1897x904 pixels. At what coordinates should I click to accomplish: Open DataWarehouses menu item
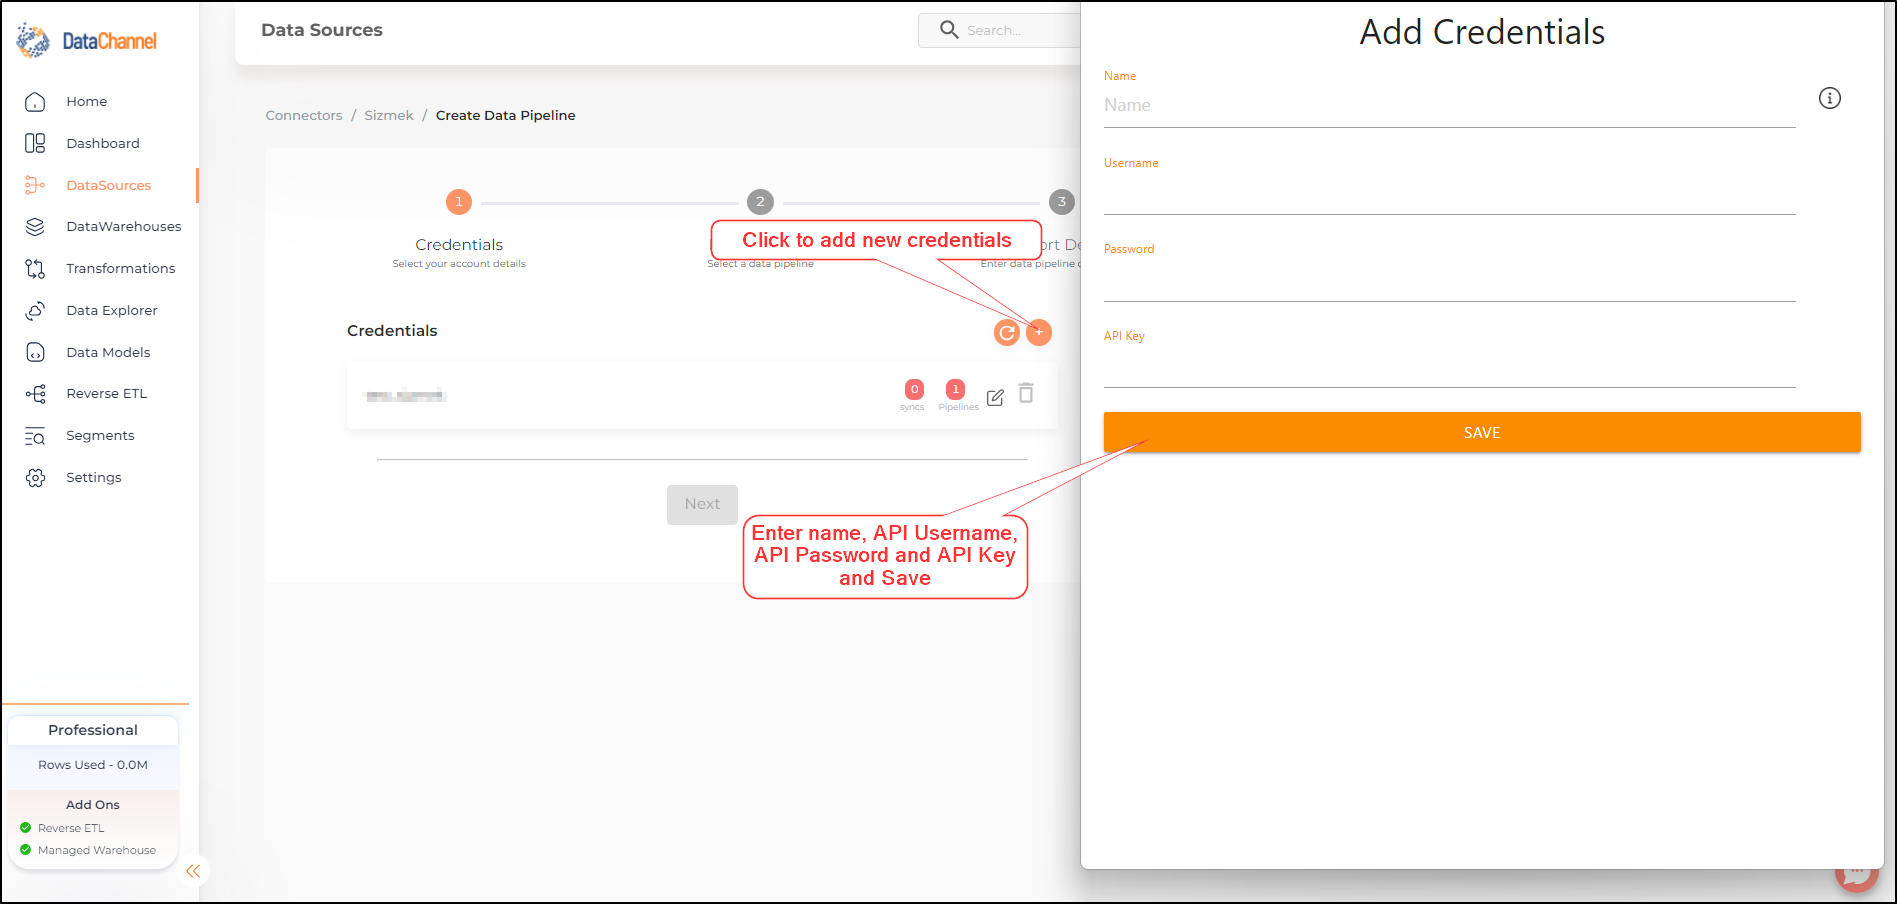tap(124, 227)
